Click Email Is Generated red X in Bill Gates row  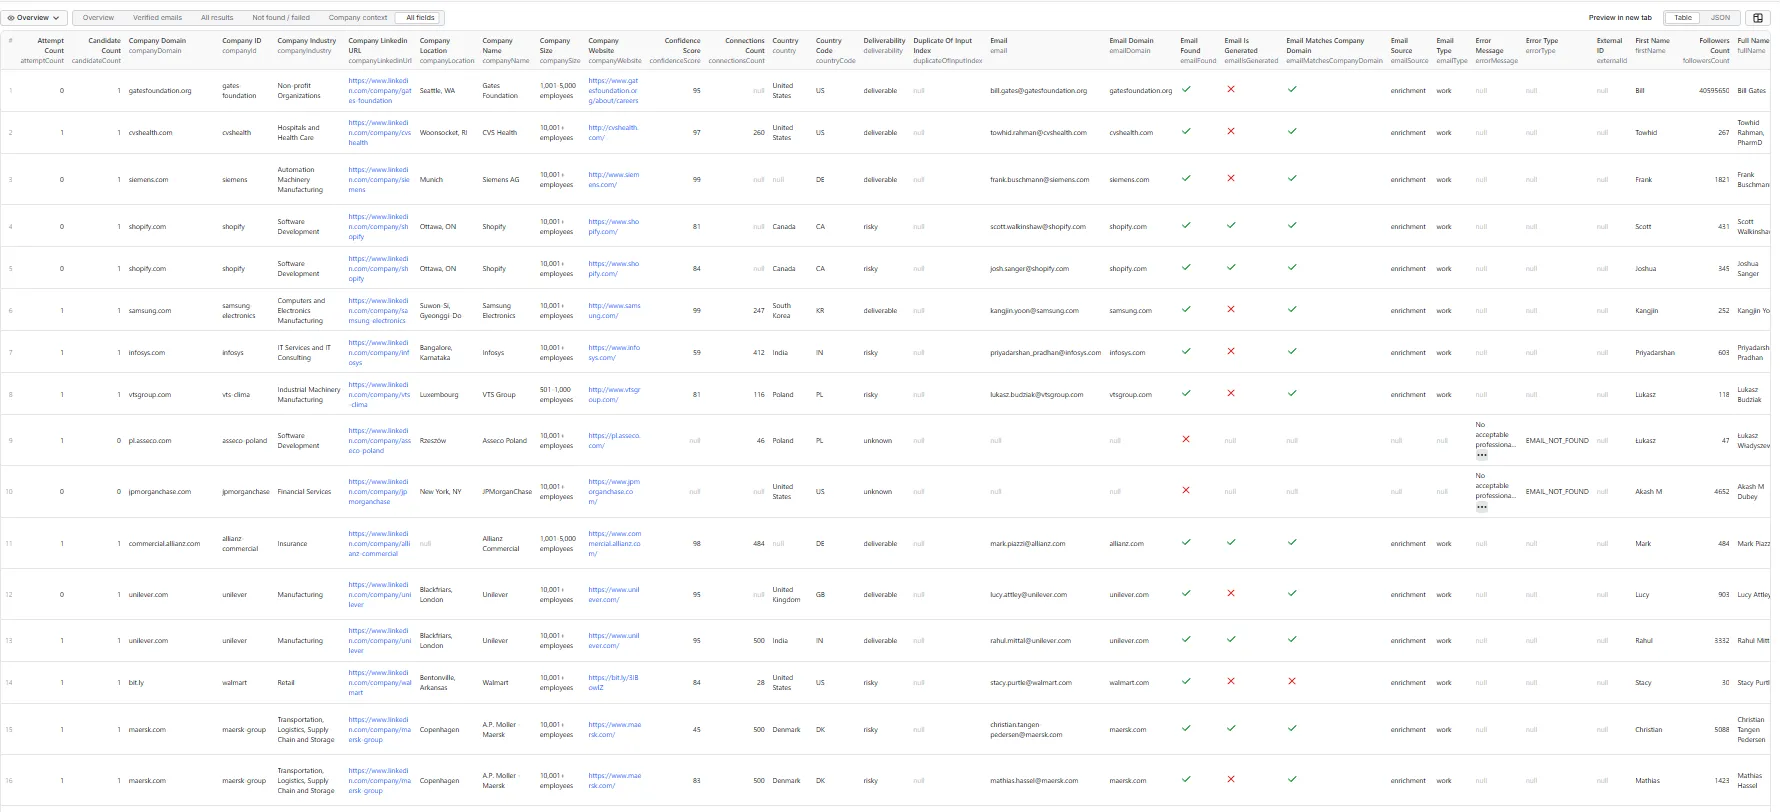[1231, 89]
